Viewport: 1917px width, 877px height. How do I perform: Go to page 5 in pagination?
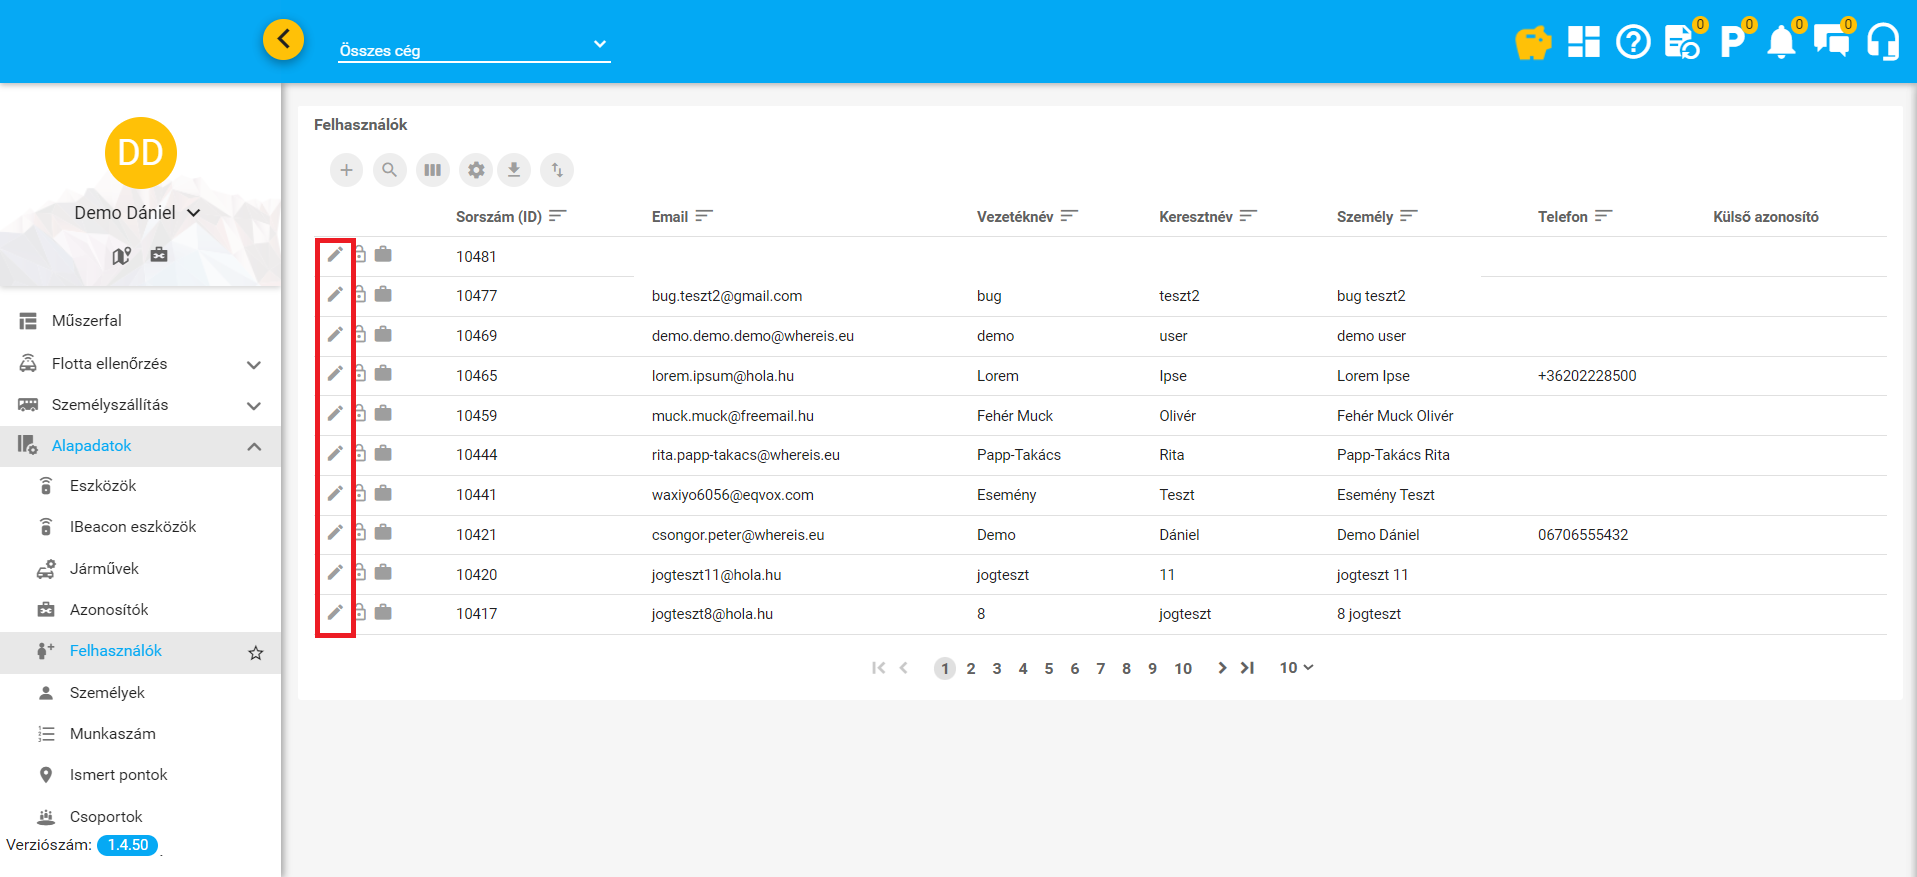(1049, 669)
